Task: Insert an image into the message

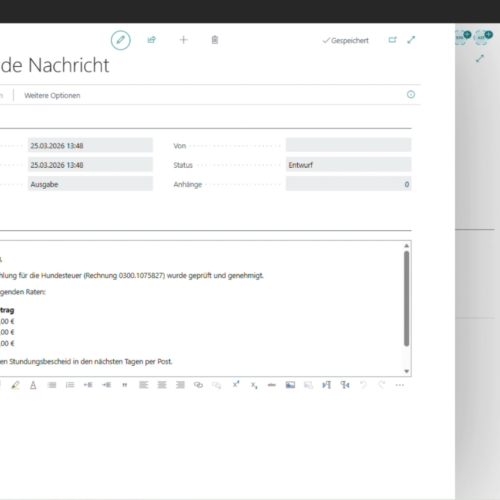Action: point(290,385)
